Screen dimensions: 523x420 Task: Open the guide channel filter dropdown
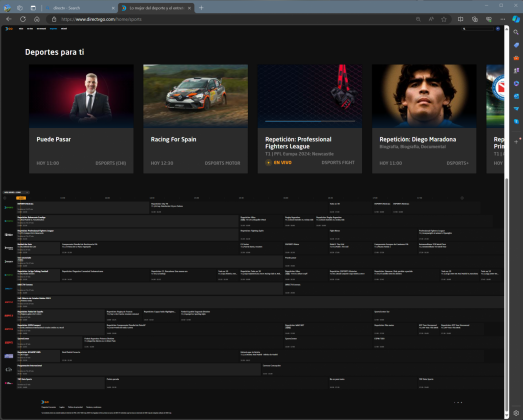[x=16, y=192]
